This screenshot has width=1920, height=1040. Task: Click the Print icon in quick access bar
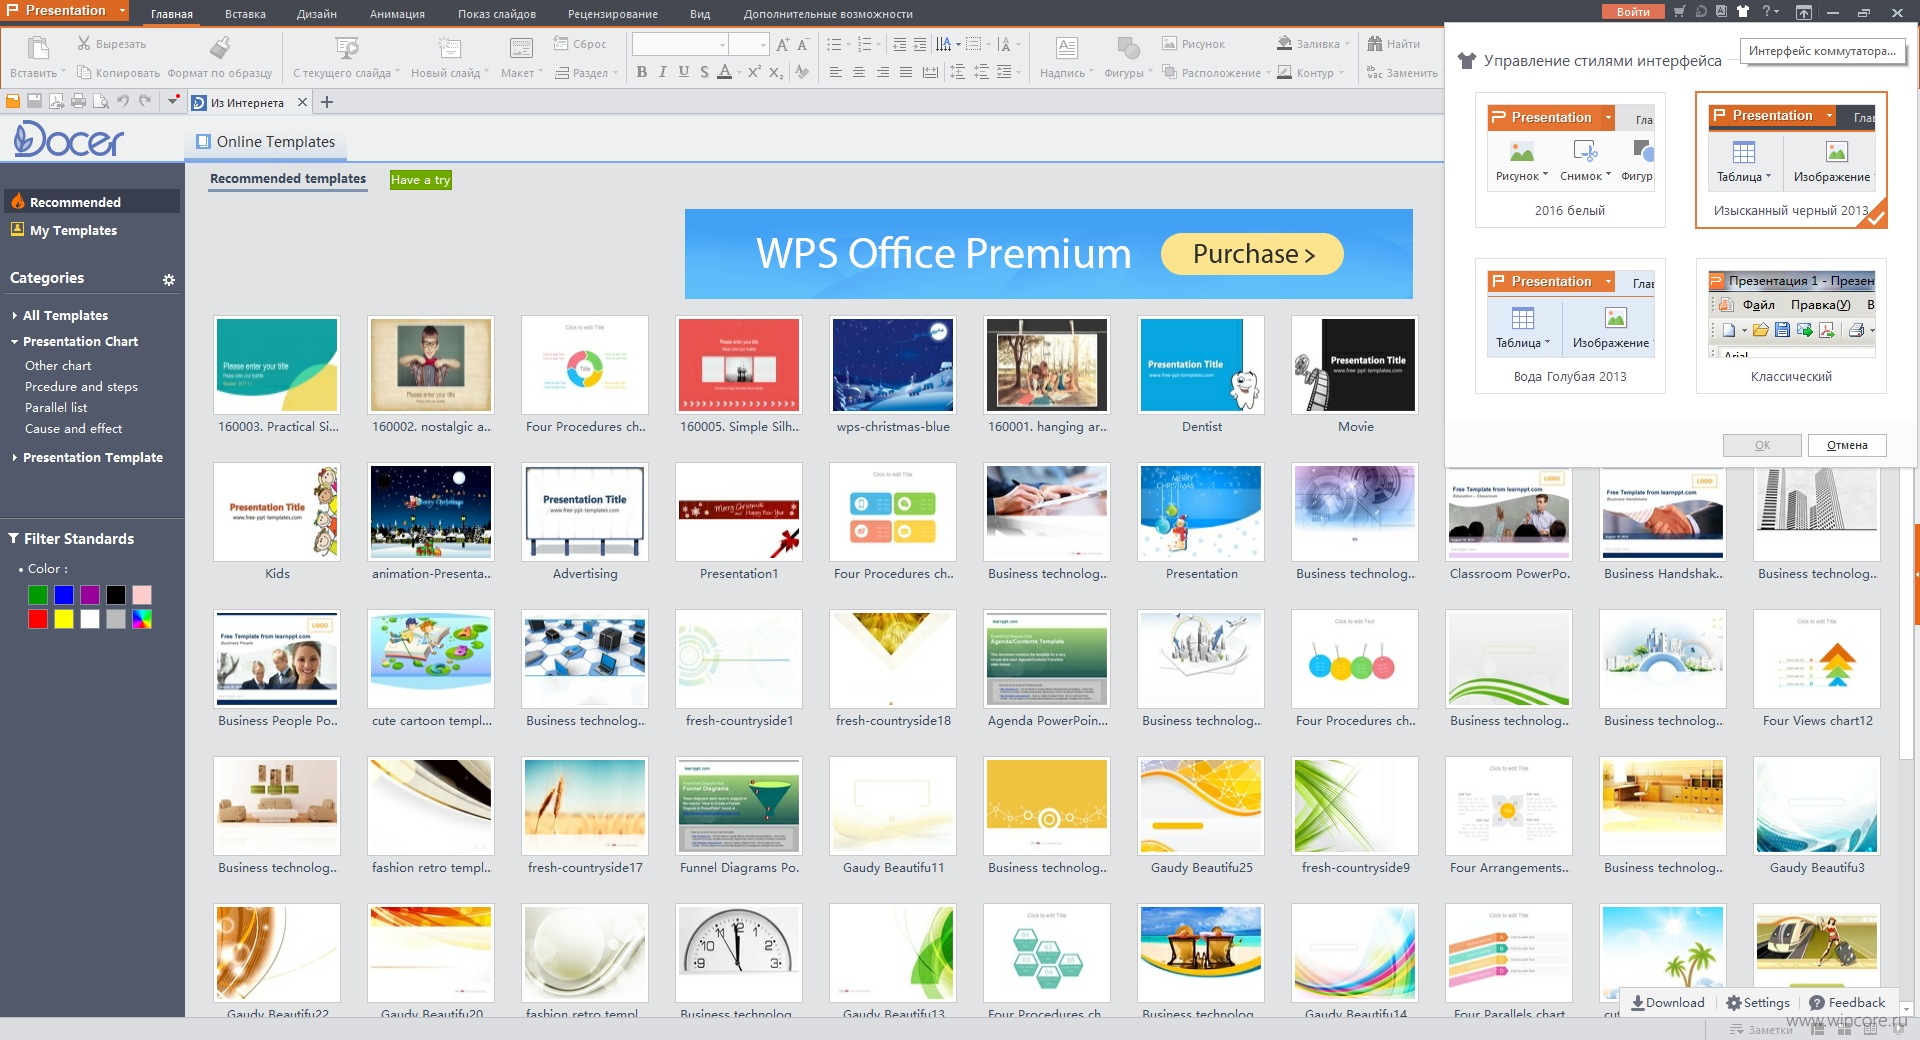[78, 101]
